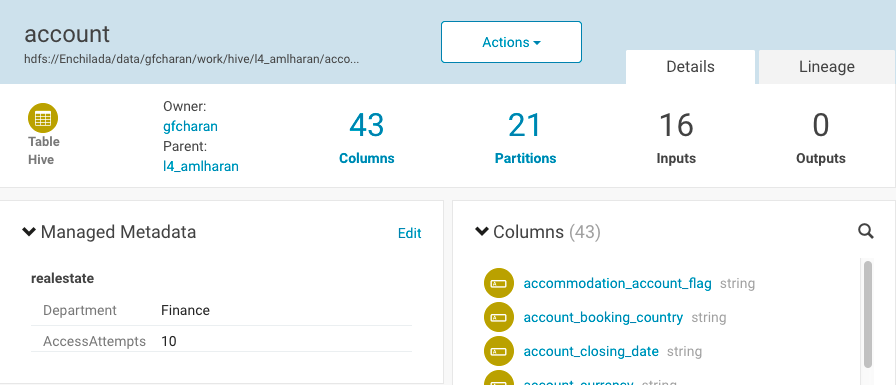This screenshot has width=896, height=385.
Task: Click the account_booking_country column icon
Action: click(x=499, y=317)
